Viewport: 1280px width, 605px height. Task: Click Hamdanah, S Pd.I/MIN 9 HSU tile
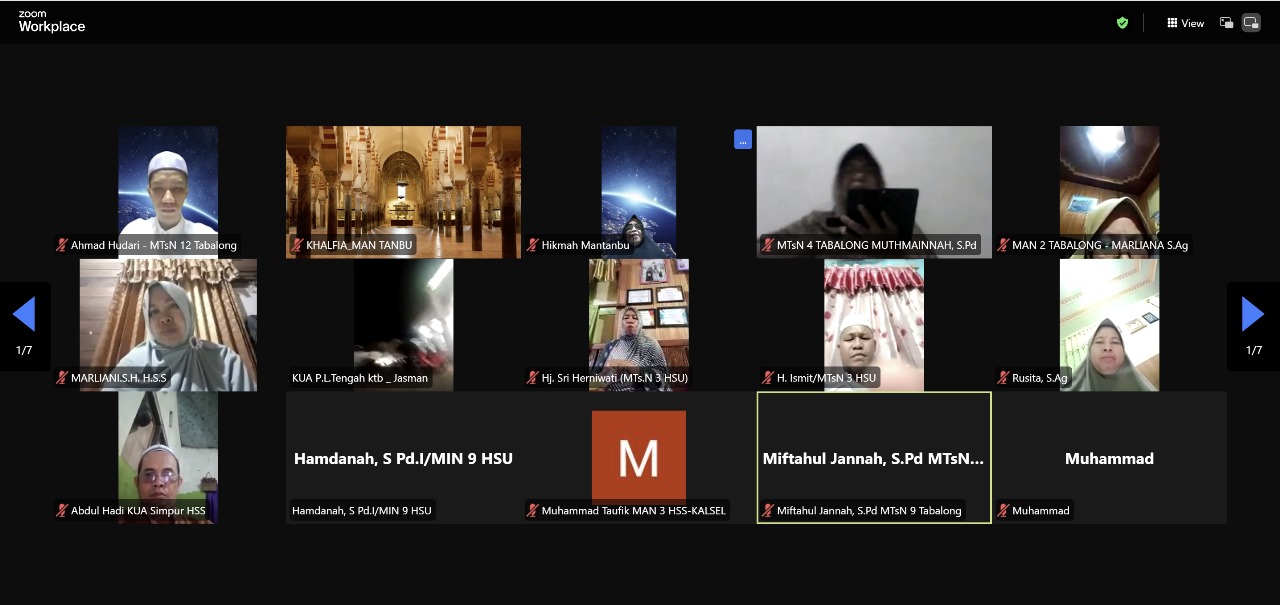pos(403,458)
